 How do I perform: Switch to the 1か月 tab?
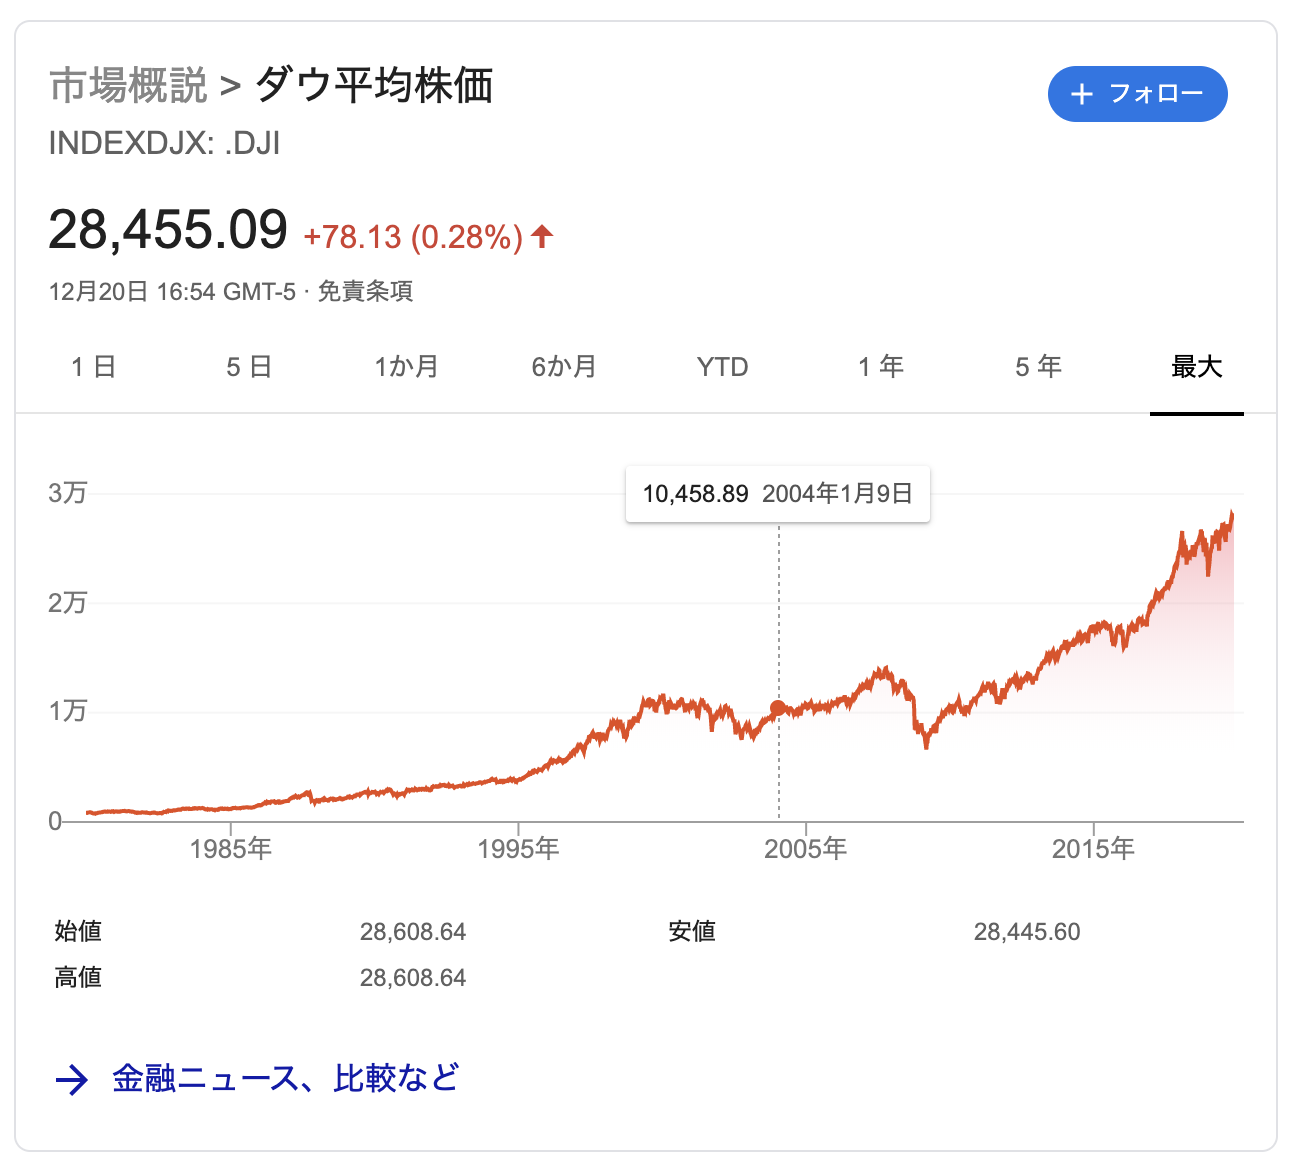[407, 367]
